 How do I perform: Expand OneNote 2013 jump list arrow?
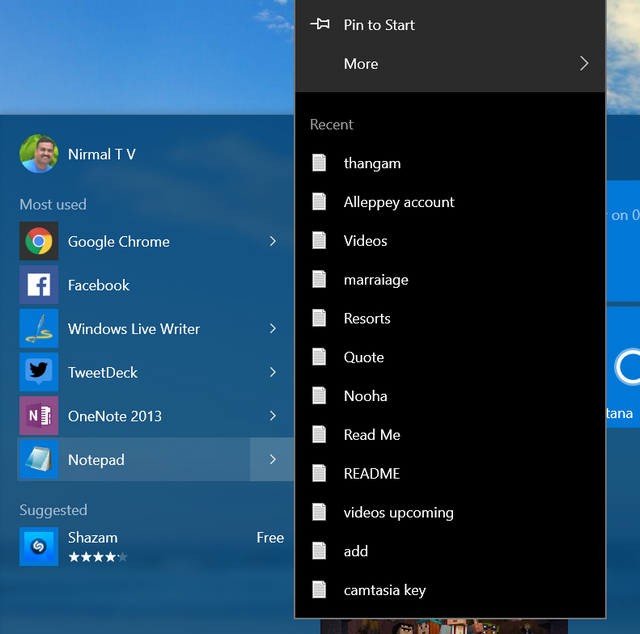(273, 416)
